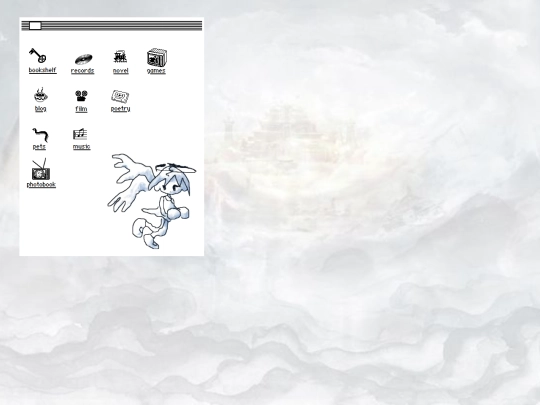
Task: Click the steaming coffee cup blog icon
Action: click(41, 94)
